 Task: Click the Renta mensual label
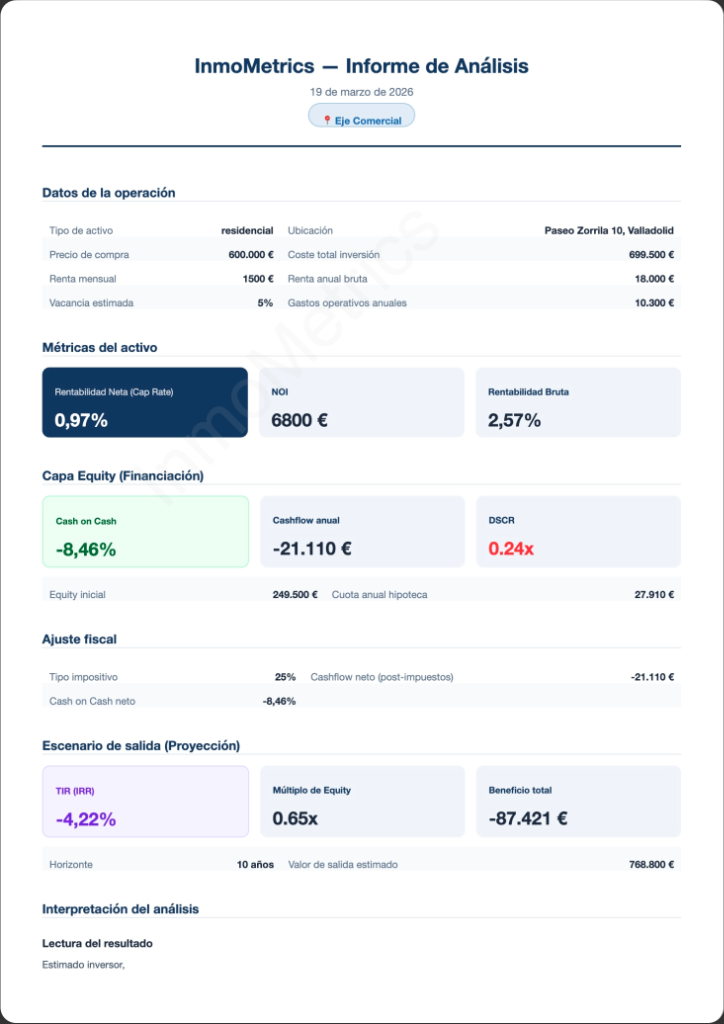pos(83,279)
